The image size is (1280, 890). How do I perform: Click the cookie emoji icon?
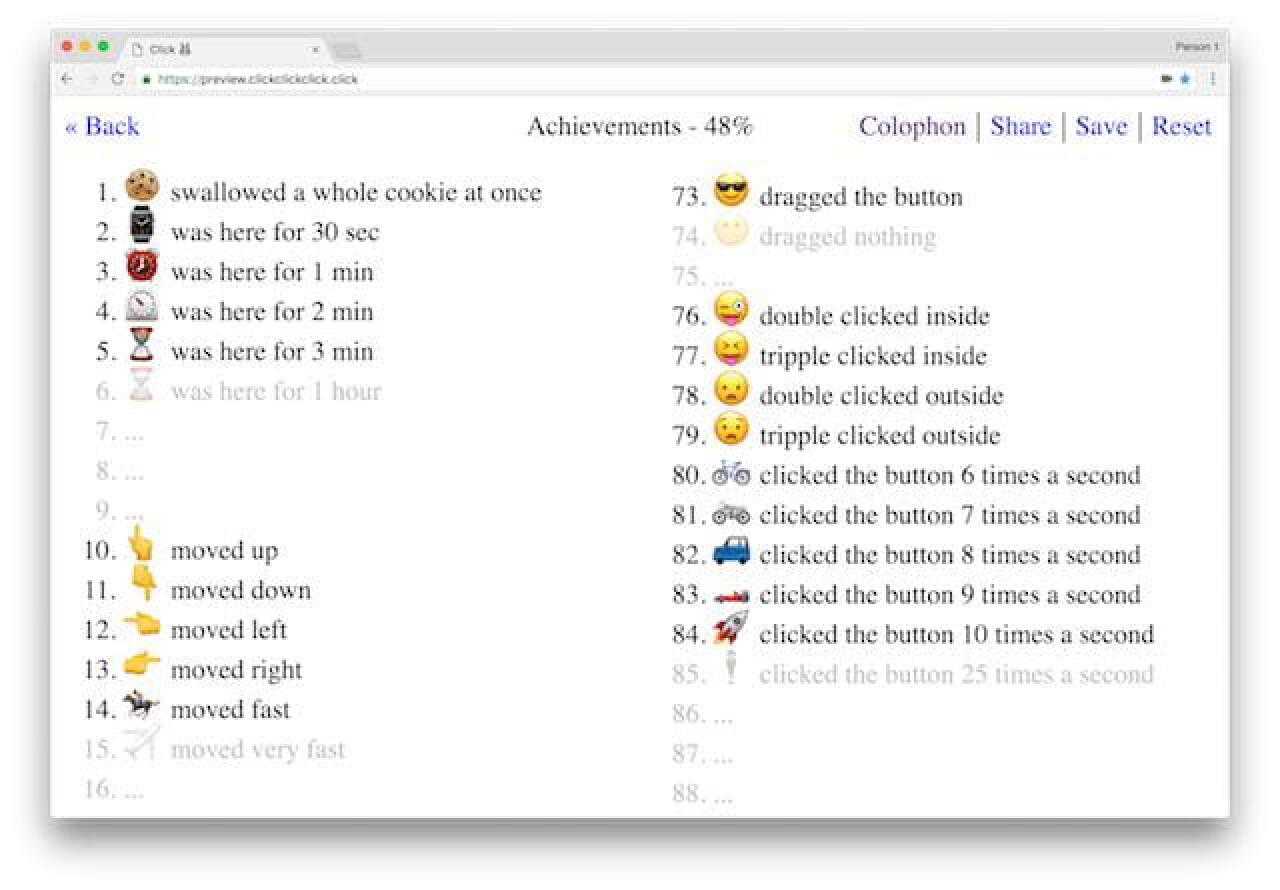(x=142, y=187)
